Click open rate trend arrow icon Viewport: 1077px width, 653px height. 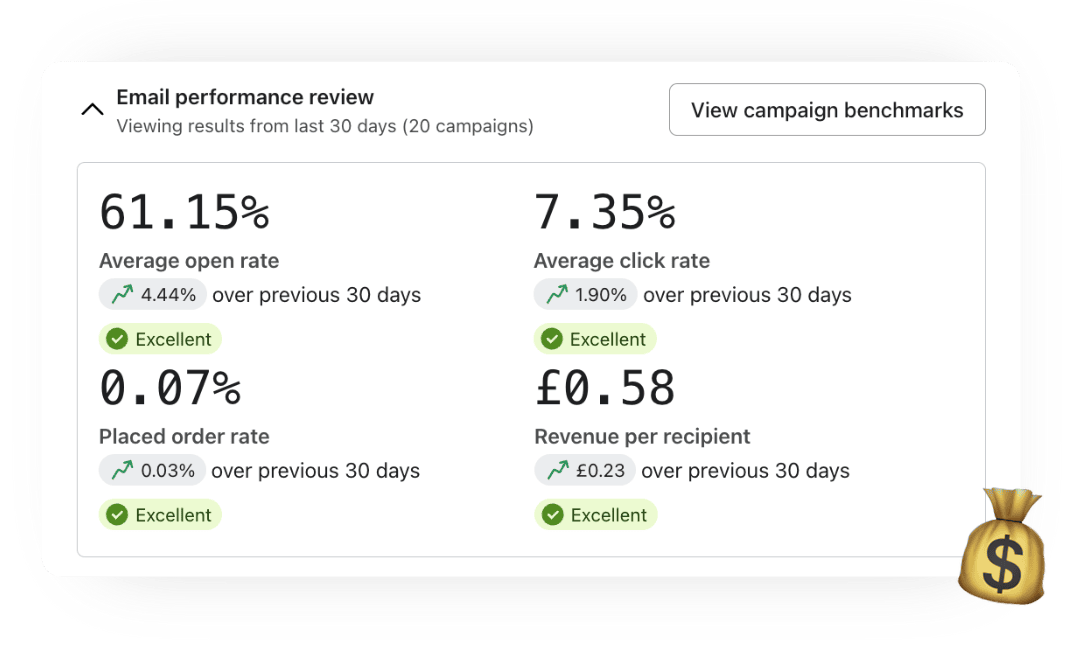point(123,295)
